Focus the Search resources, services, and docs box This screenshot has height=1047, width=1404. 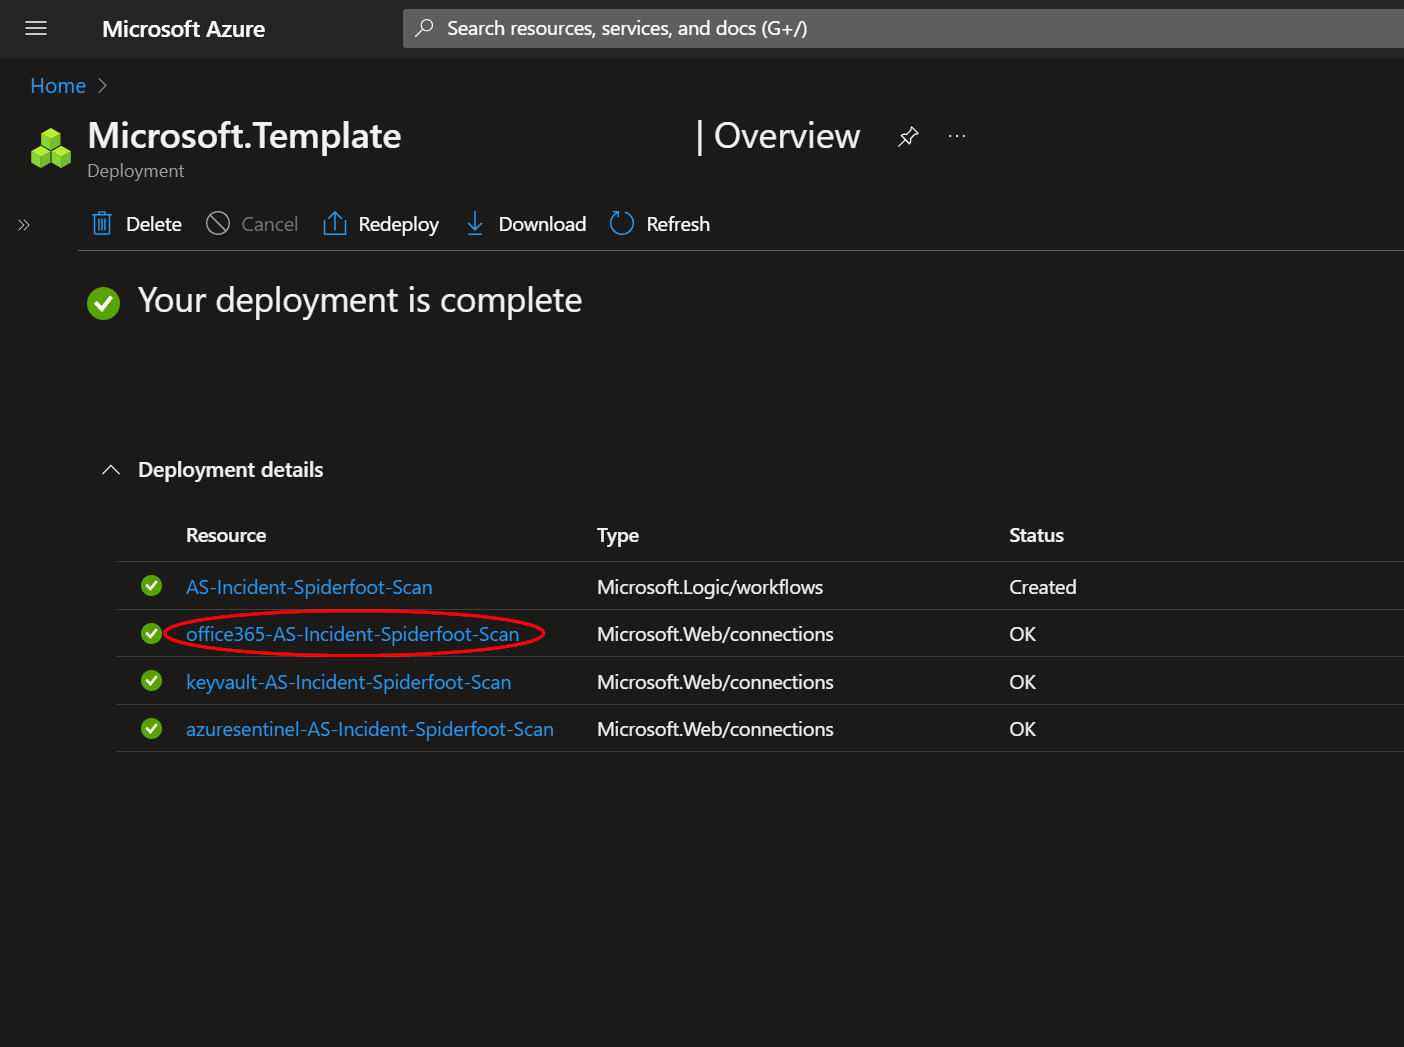coord(903,28)
